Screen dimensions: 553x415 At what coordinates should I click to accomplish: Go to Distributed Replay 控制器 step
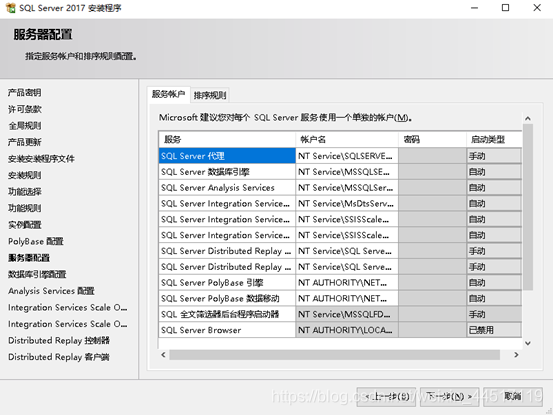(x=59, y=340)
